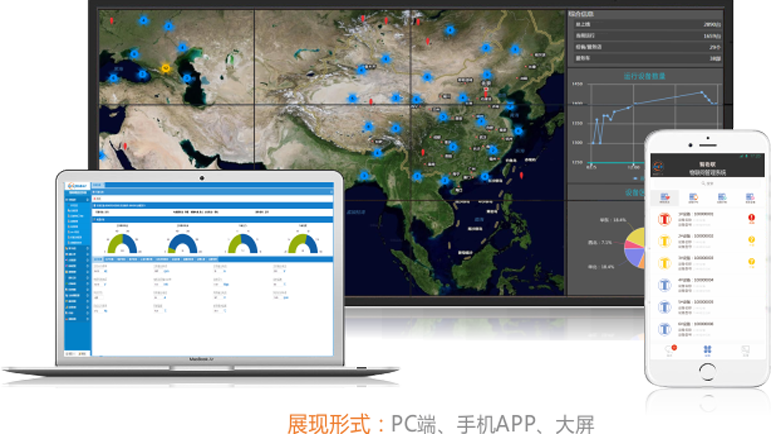771x434 pixels.
Task: Tap the message icon with red badge on phone
Action: point(667,349)
